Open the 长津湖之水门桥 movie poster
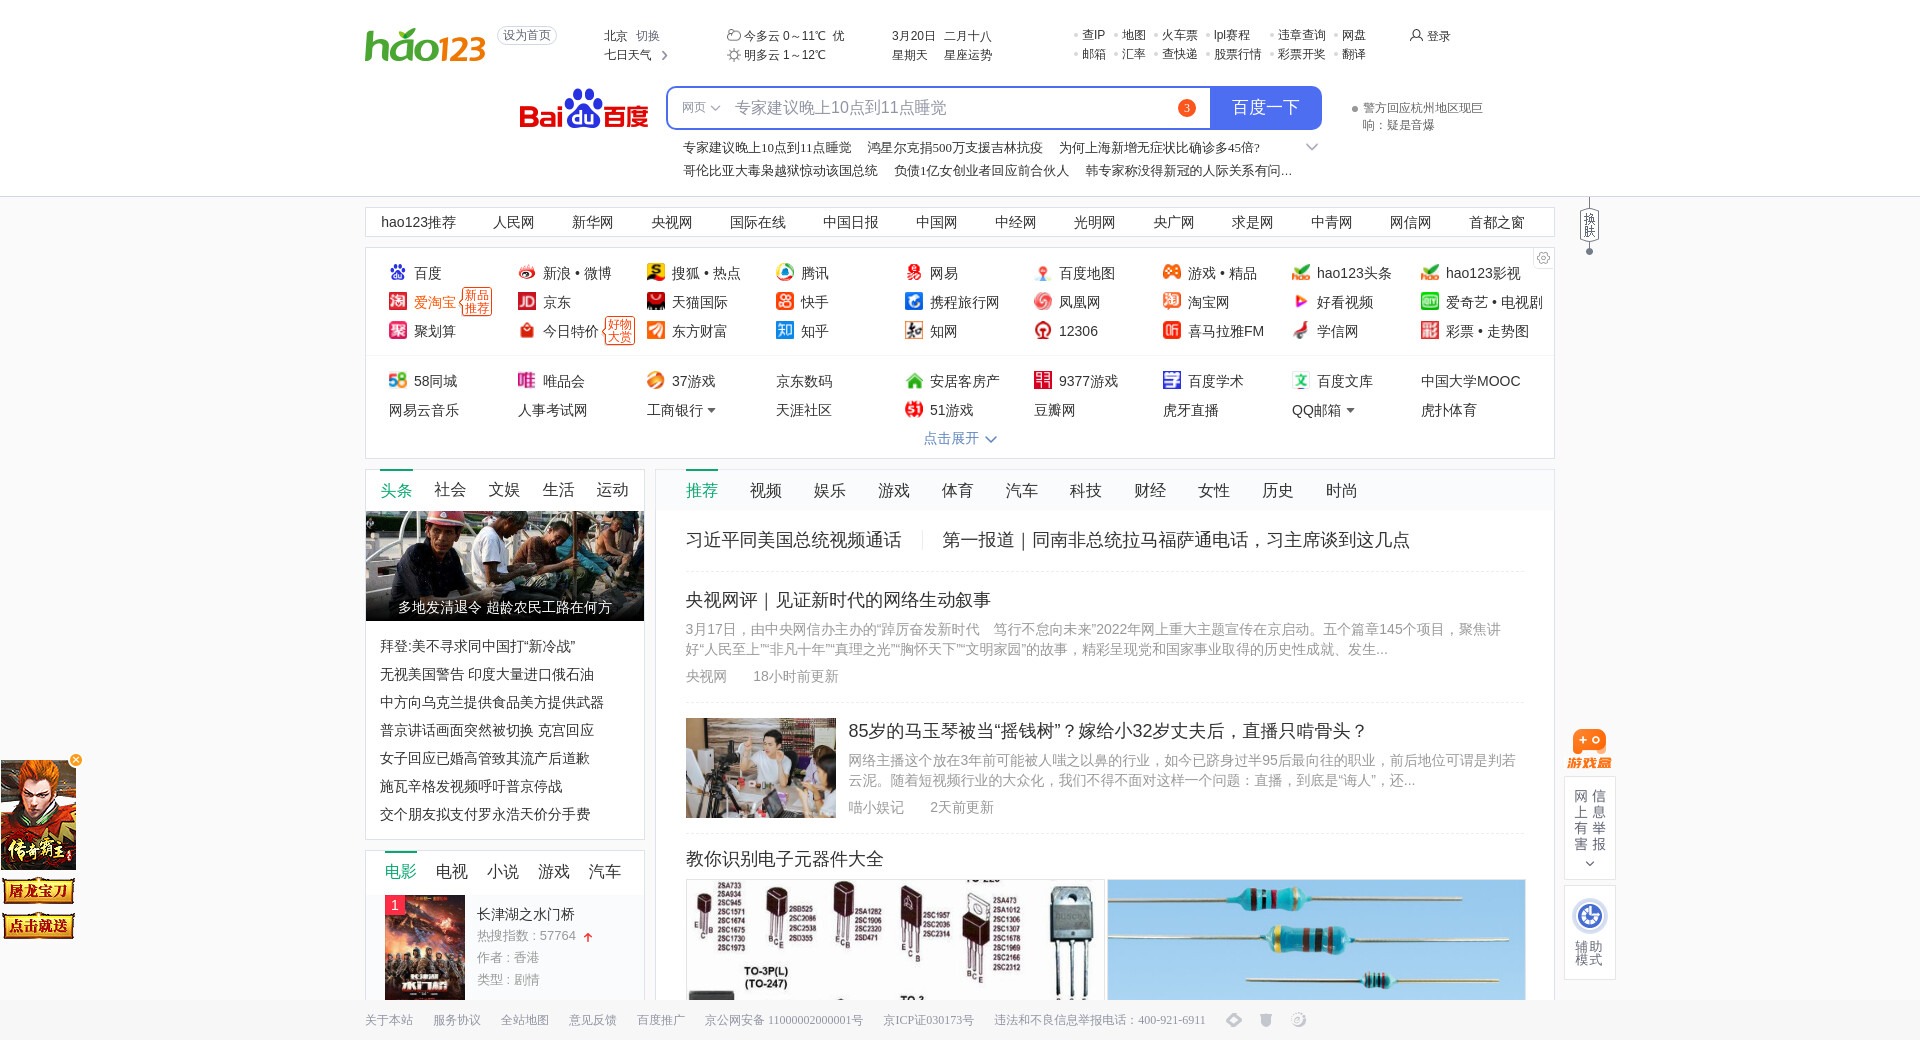Viewport: 1920px width, 1040px height. 425,947
